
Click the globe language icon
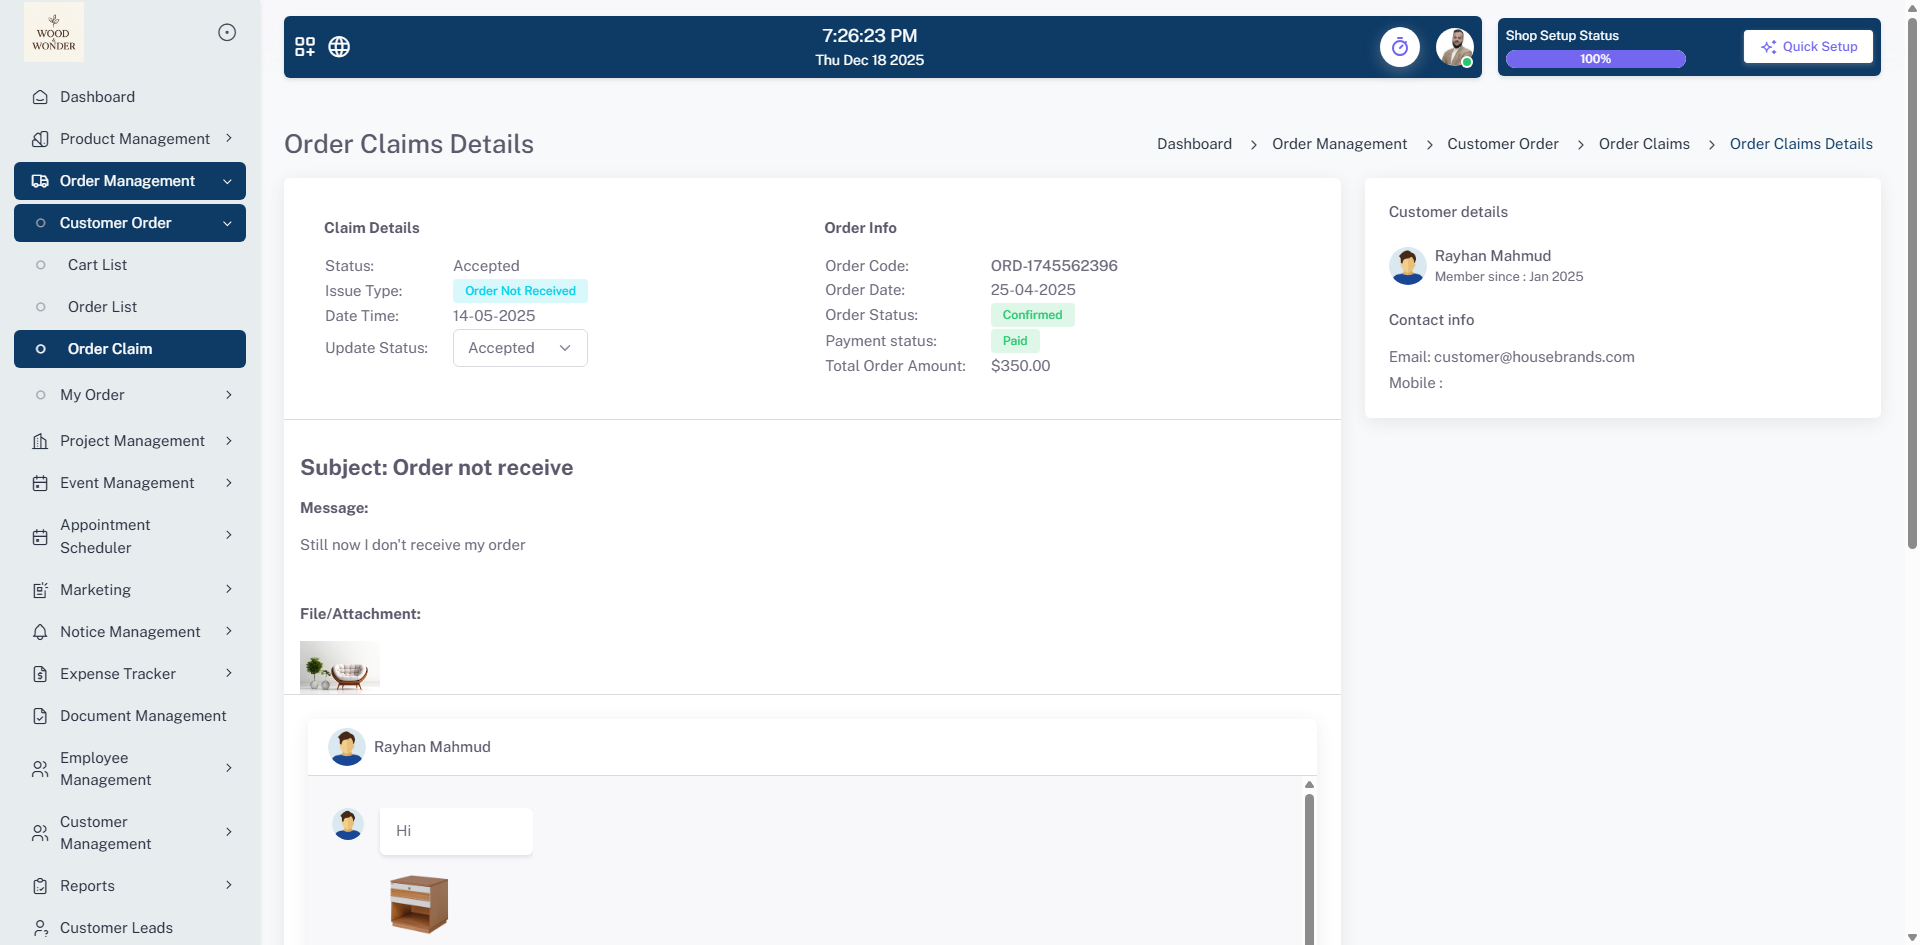339,47
